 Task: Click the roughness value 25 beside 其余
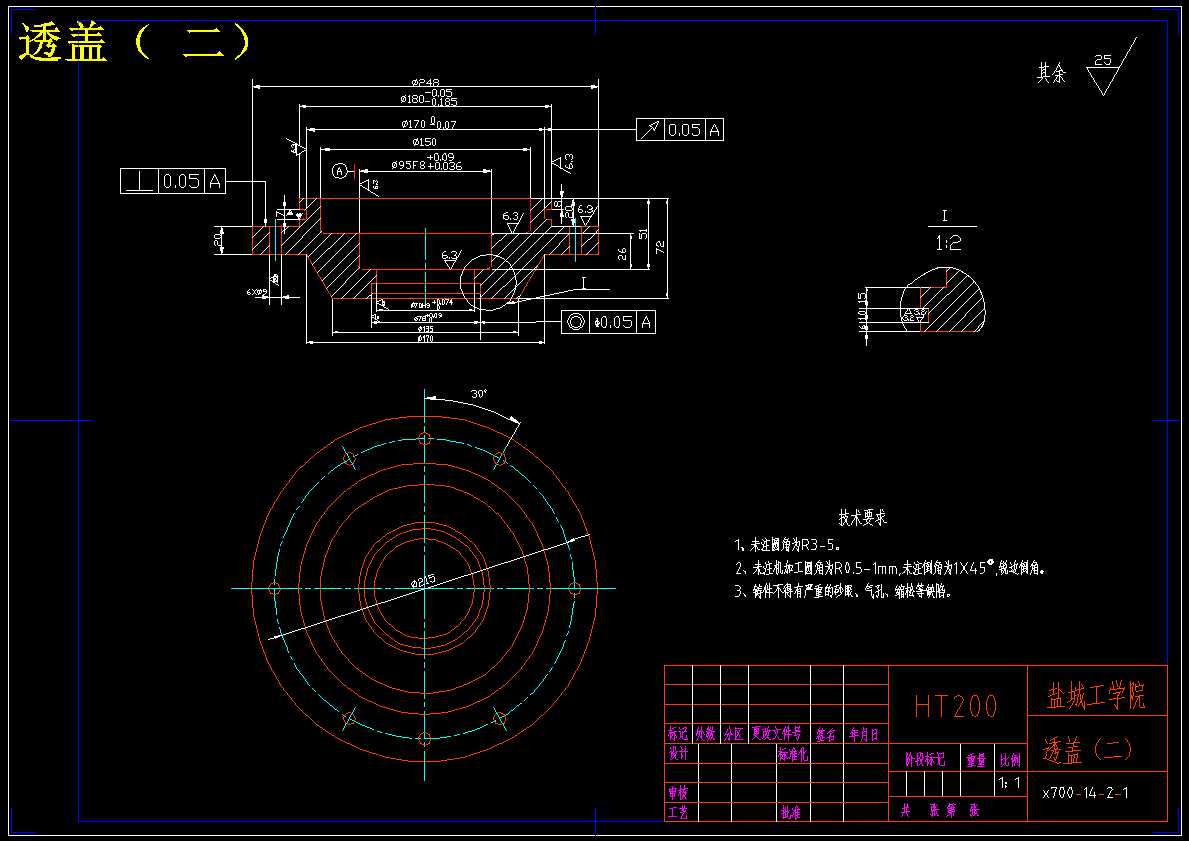click(1103, 60)
